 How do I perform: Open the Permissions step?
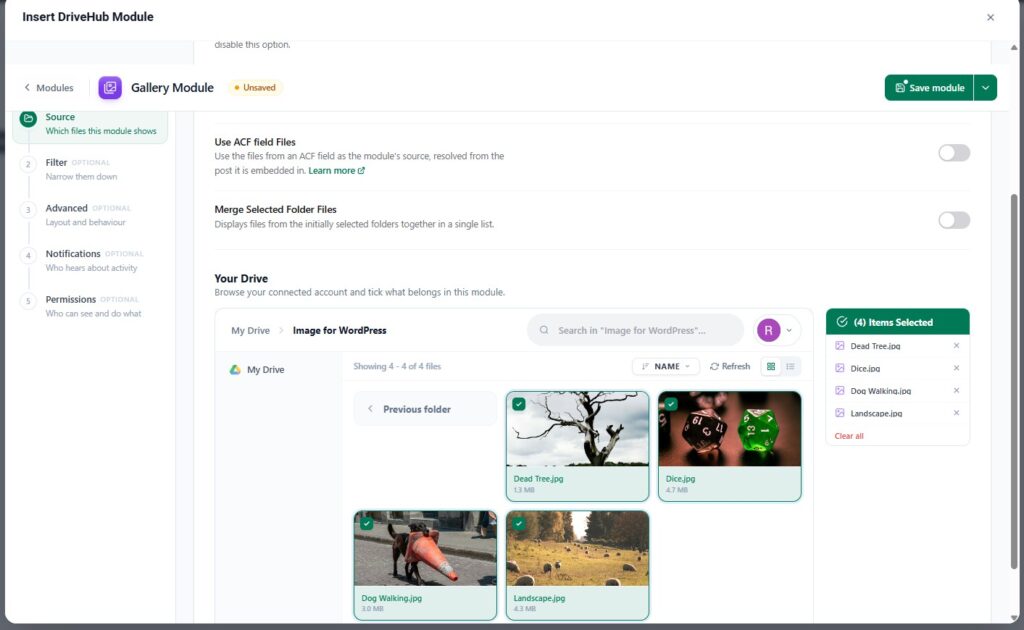pos(91,306)
